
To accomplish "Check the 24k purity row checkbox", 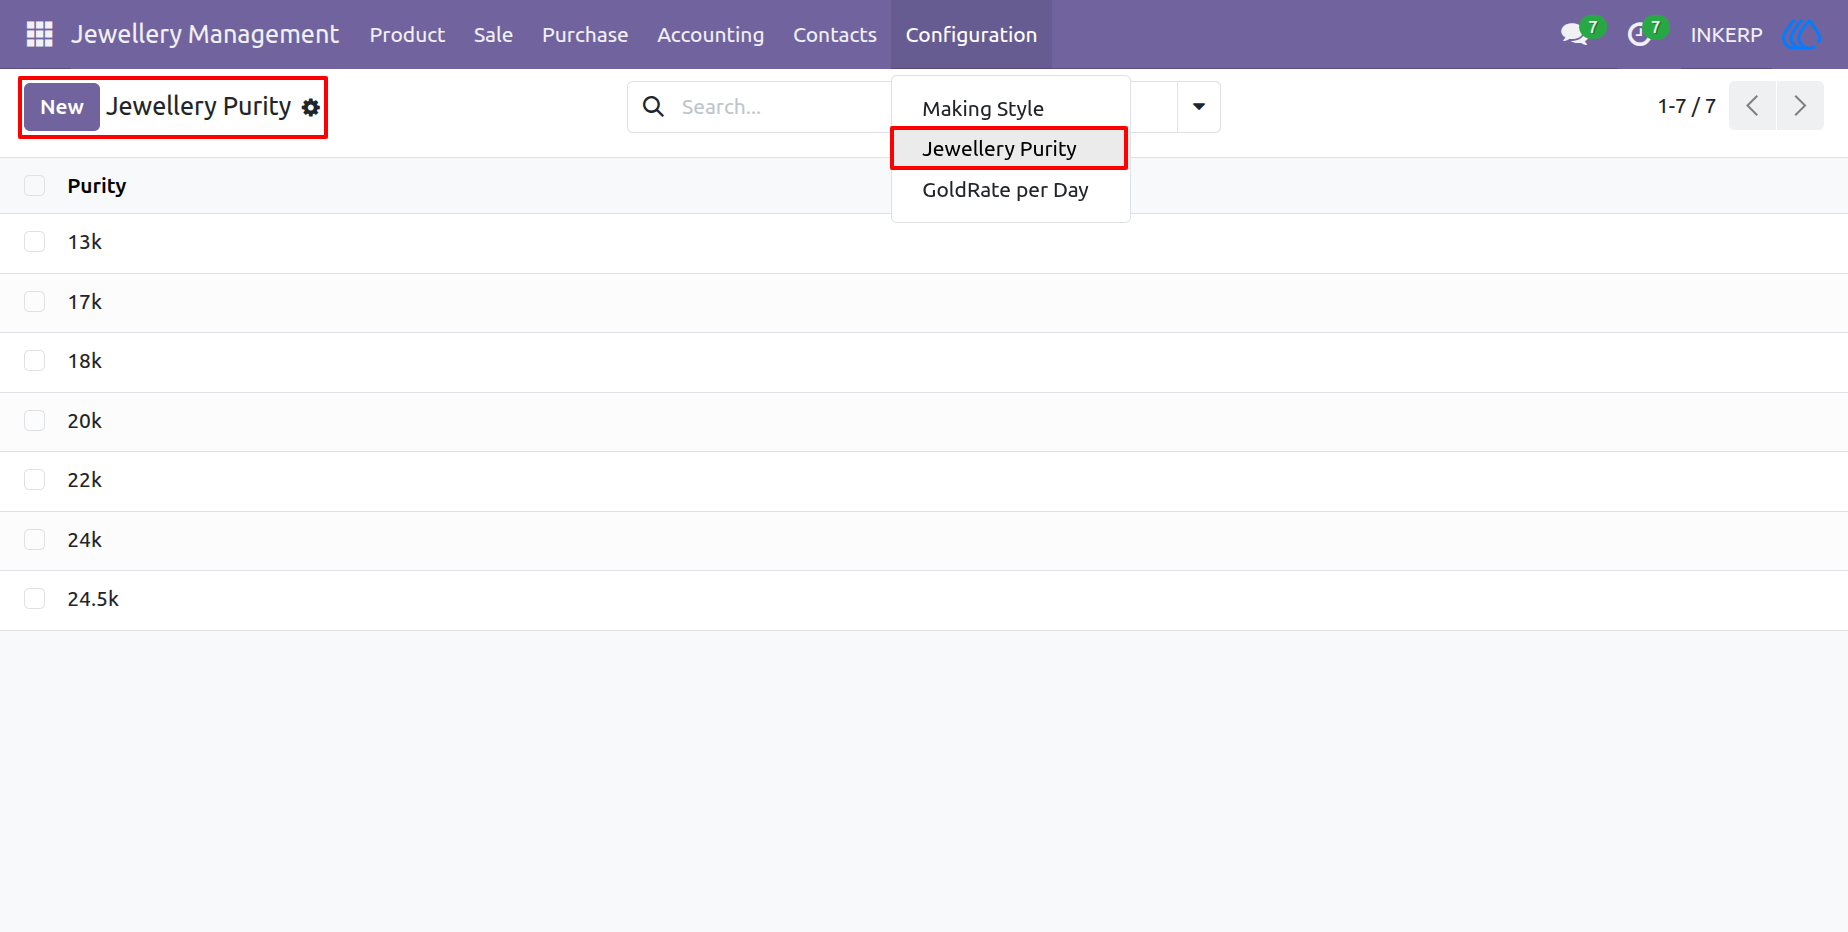I will [35, 540].
